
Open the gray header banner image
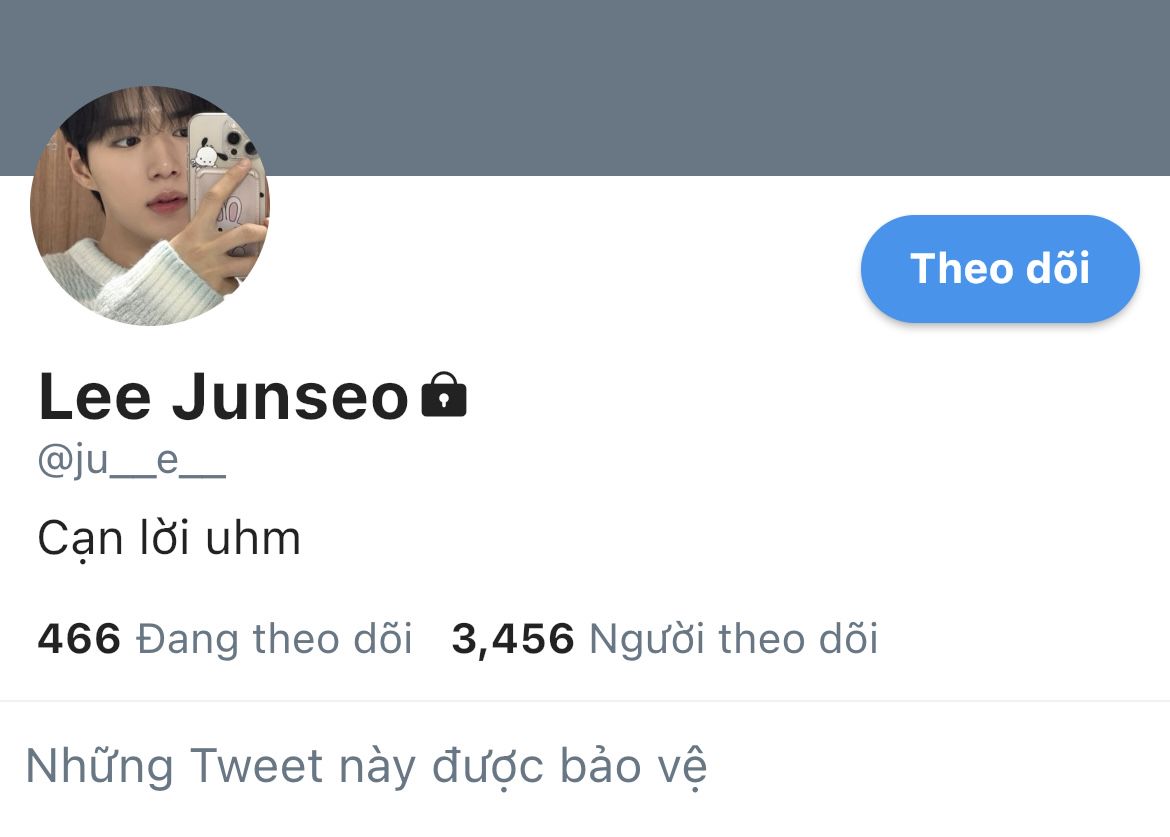click(585, 87)
